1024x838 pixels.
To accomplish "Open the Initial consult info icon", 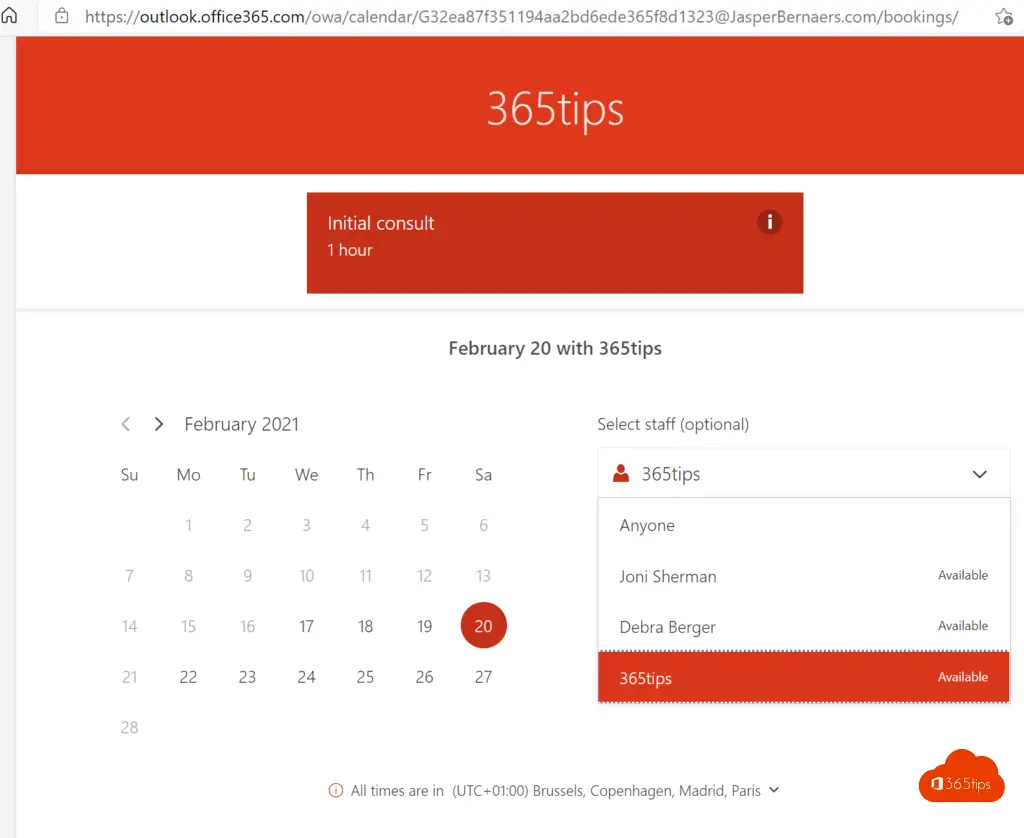I will tap(769, 222).
